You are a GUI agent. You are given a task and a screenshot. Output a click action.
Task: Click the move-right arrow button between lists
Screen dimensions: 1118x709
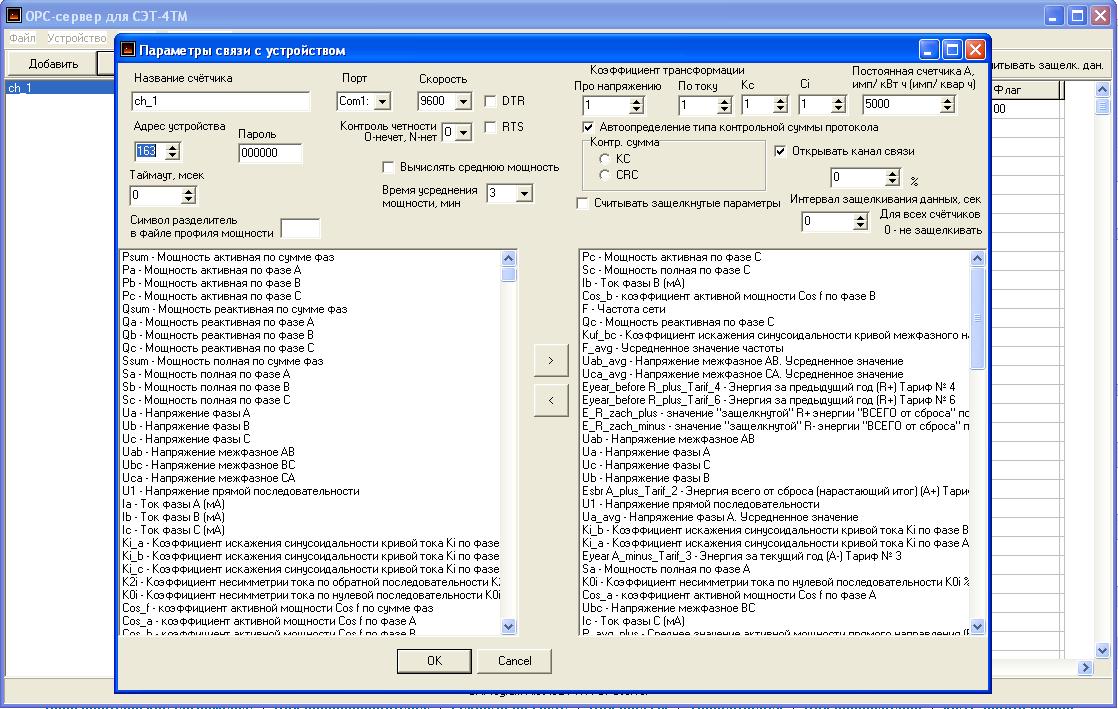coord(551,361)
